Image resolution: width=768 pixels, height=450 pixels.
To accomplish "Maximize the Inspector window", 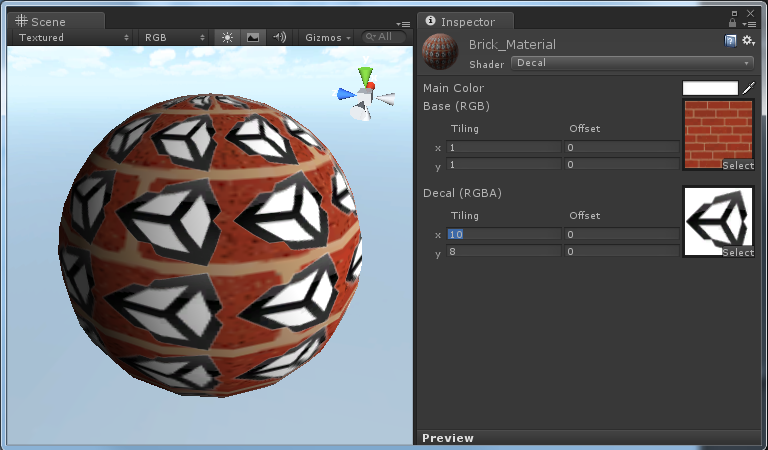I will coord(734,13).
